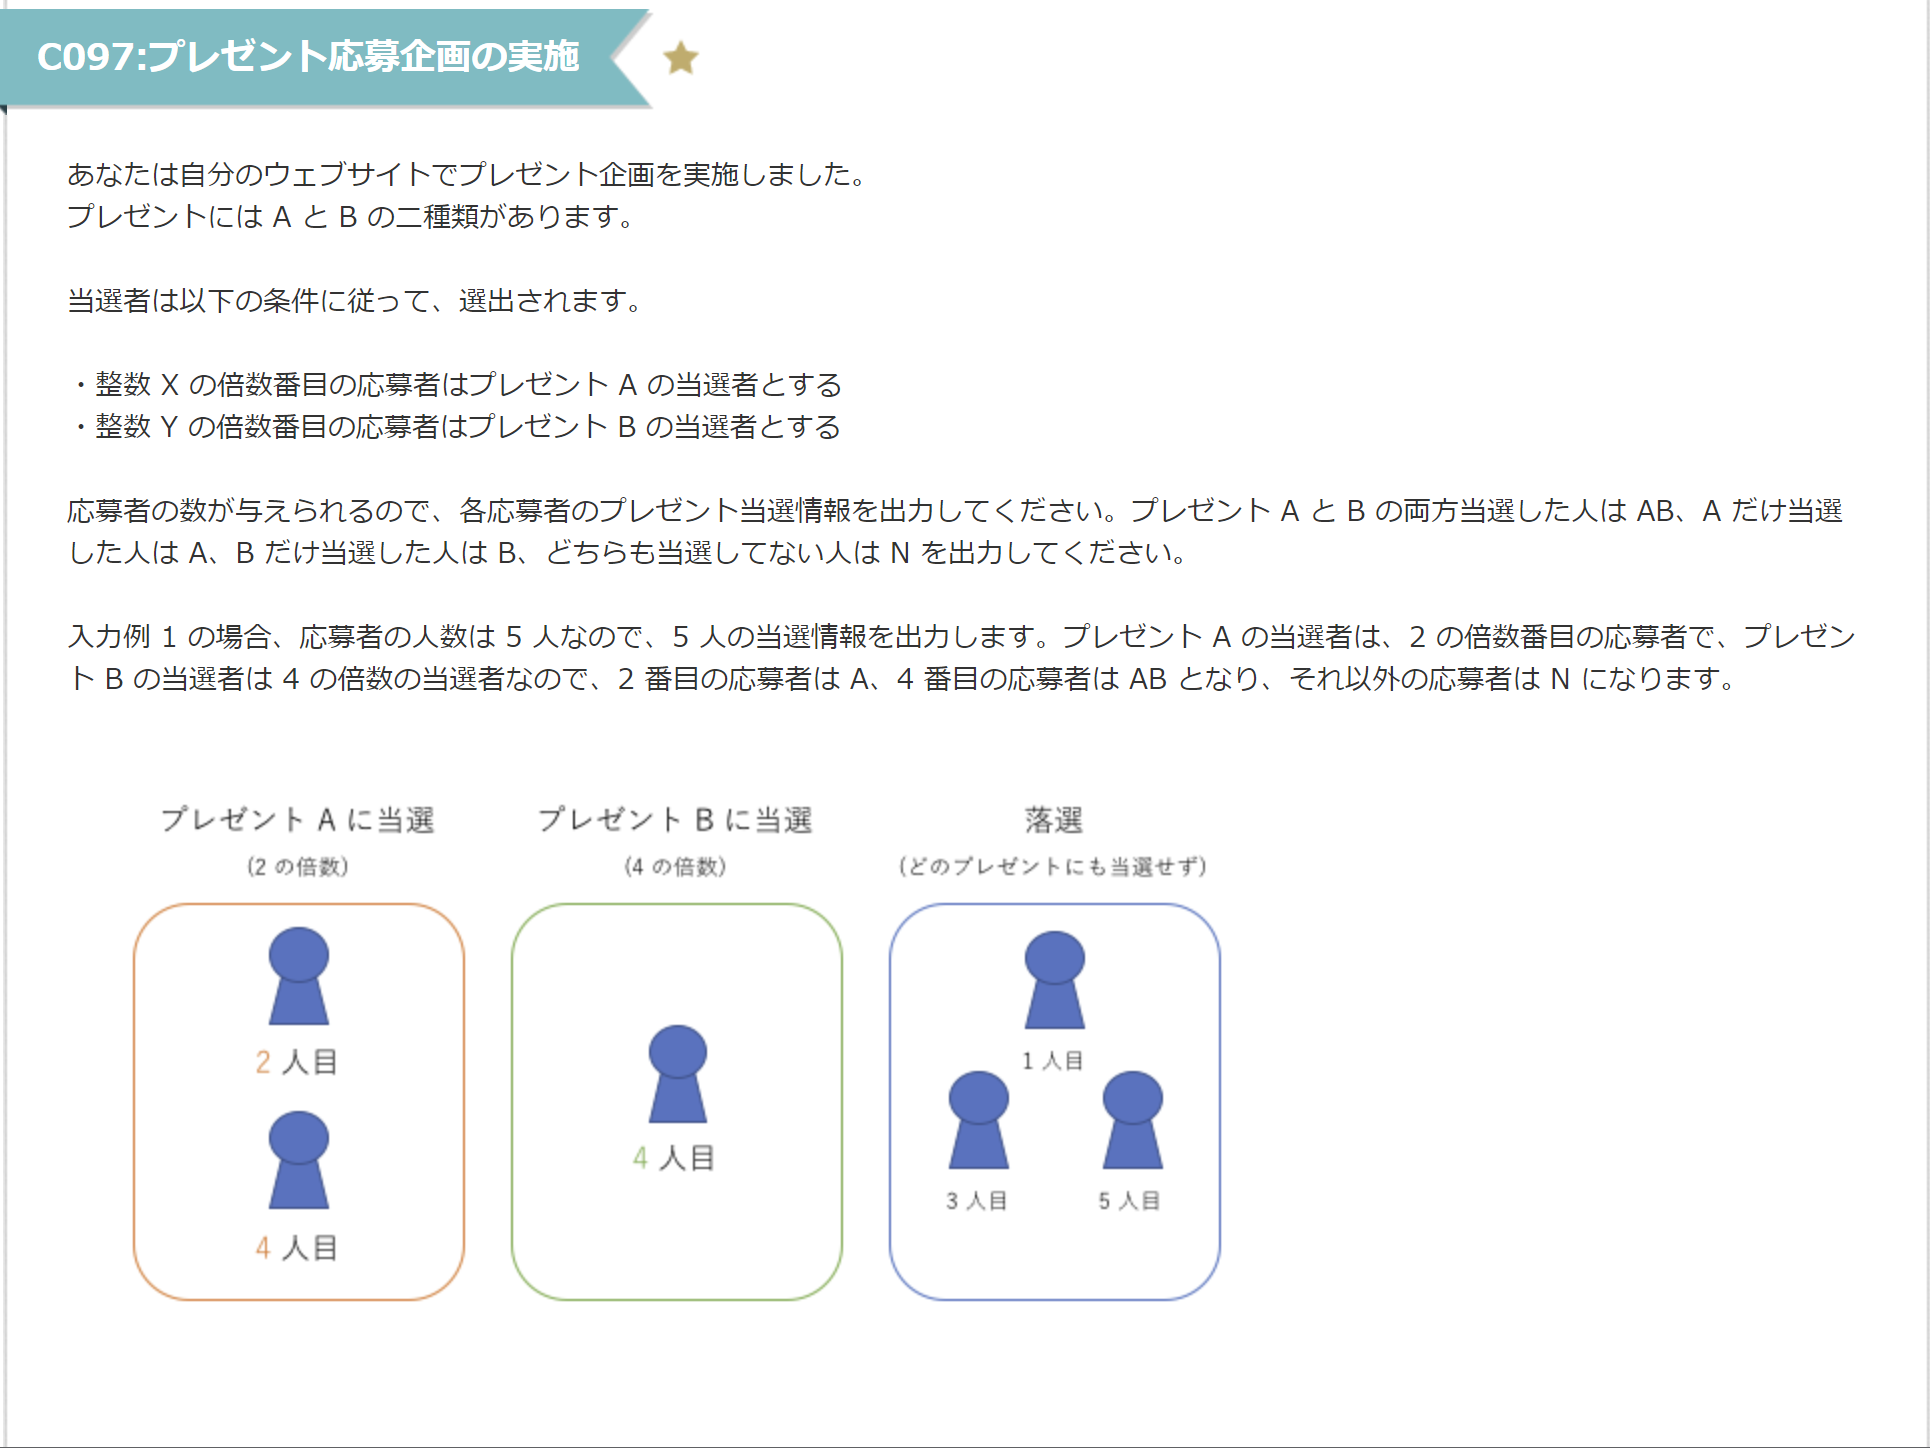Click the 5人目 person figure
This screenshot has width=1930, height=1448.
[1132, 1120]
